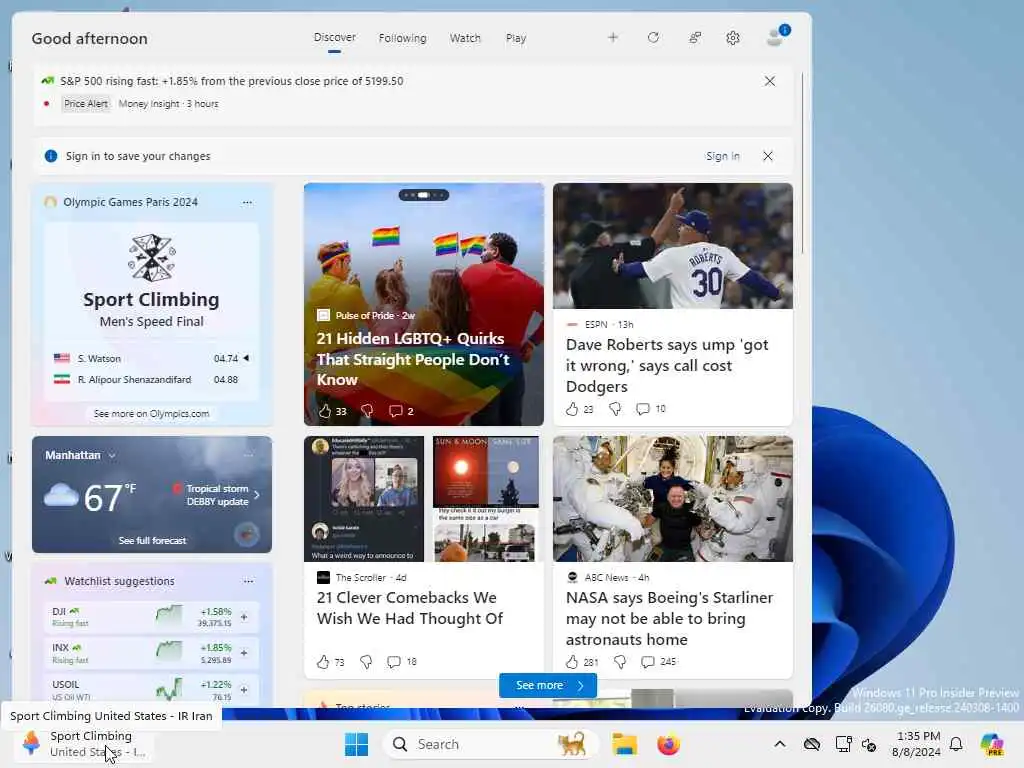The height and width of the screenshot is (768, 1024).
Task: Expand the Manhattan location dropdown
Action: [112, 455]
